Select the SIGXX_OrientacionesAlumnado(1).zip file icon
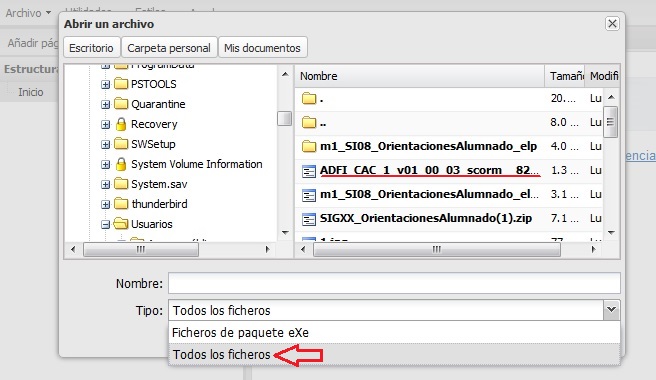Screen dimensions: 656x380 click(309, 219)
